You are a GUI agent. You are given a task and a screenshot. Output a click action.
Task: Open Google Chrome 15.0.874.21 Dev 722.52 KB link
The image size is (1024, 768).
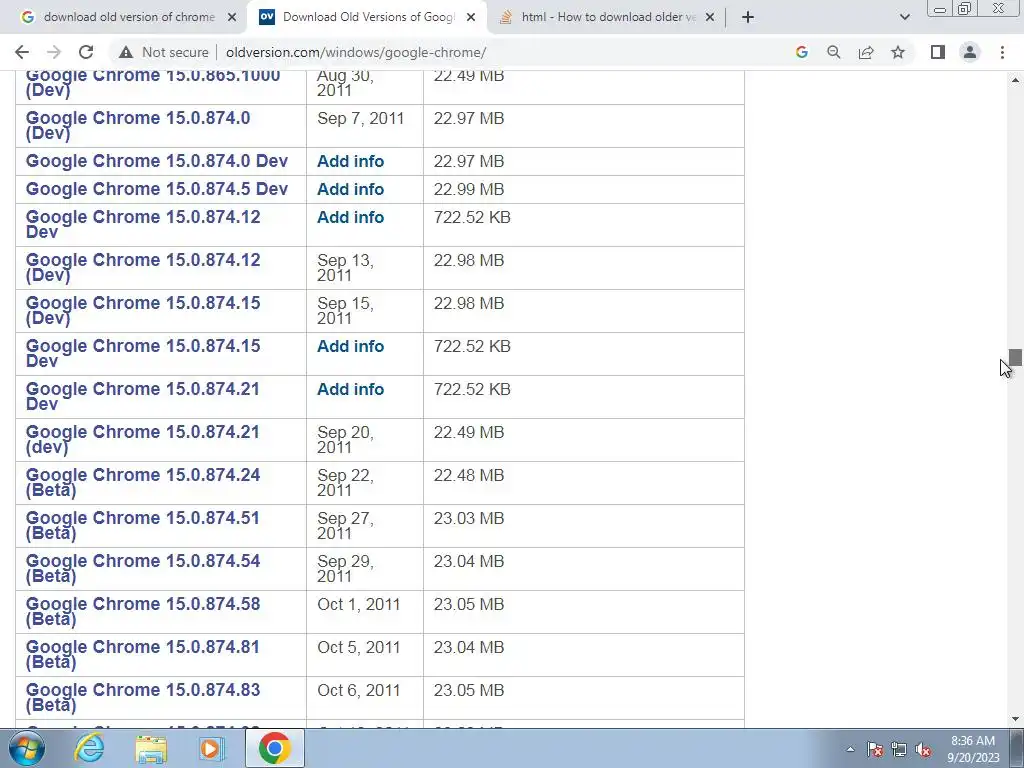click(x=142, y=396)
